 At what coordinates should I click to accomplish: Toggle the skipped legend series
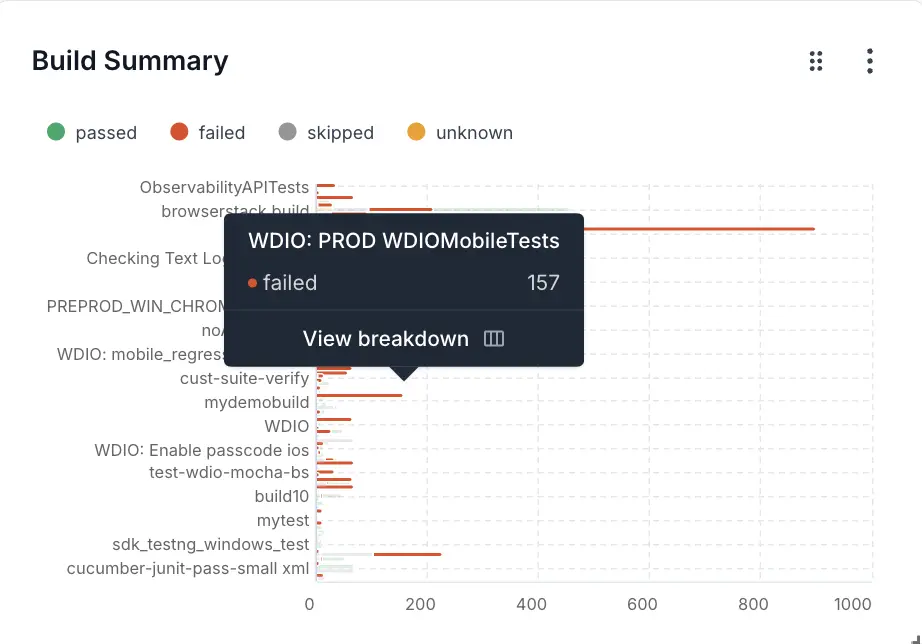click(x=340, y=133)
